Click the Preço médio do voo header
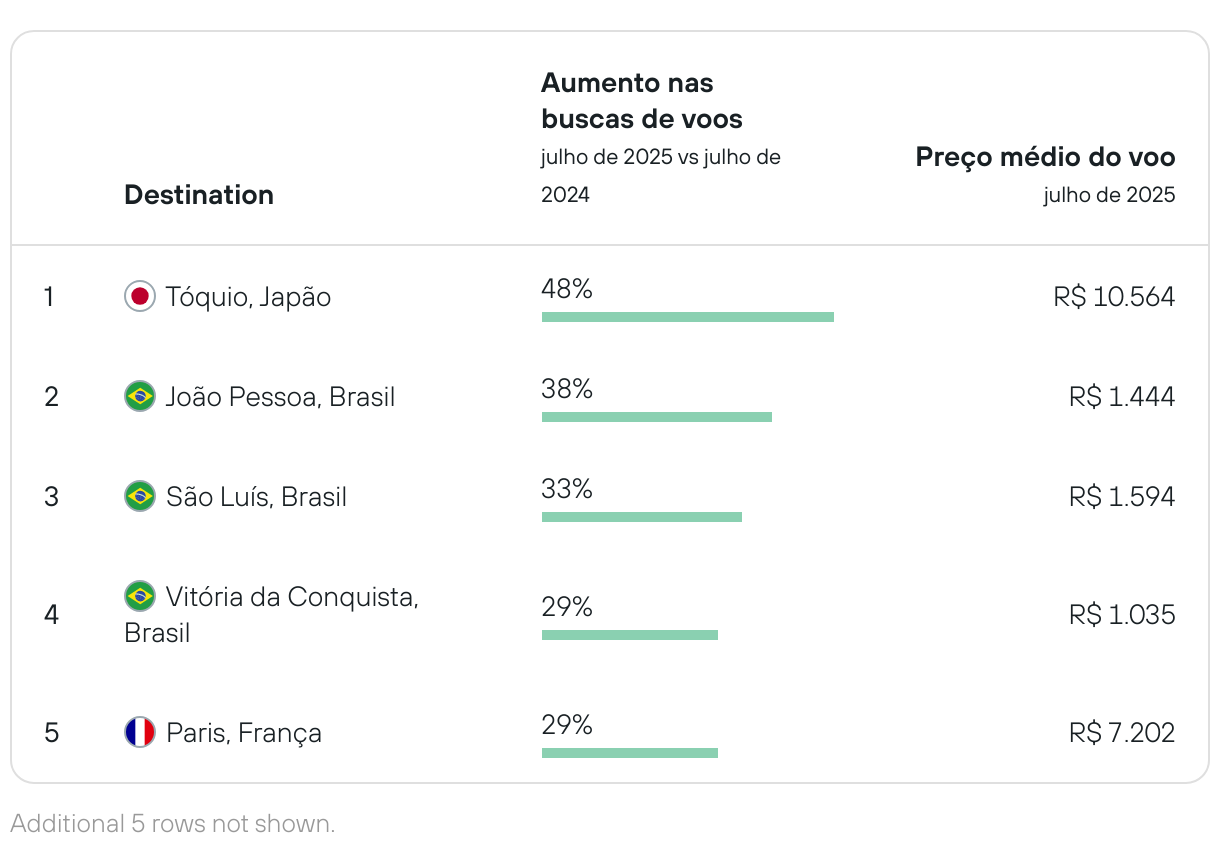Image resolution: width=1220 pixels, height=850 pixels. [1045, 157]
